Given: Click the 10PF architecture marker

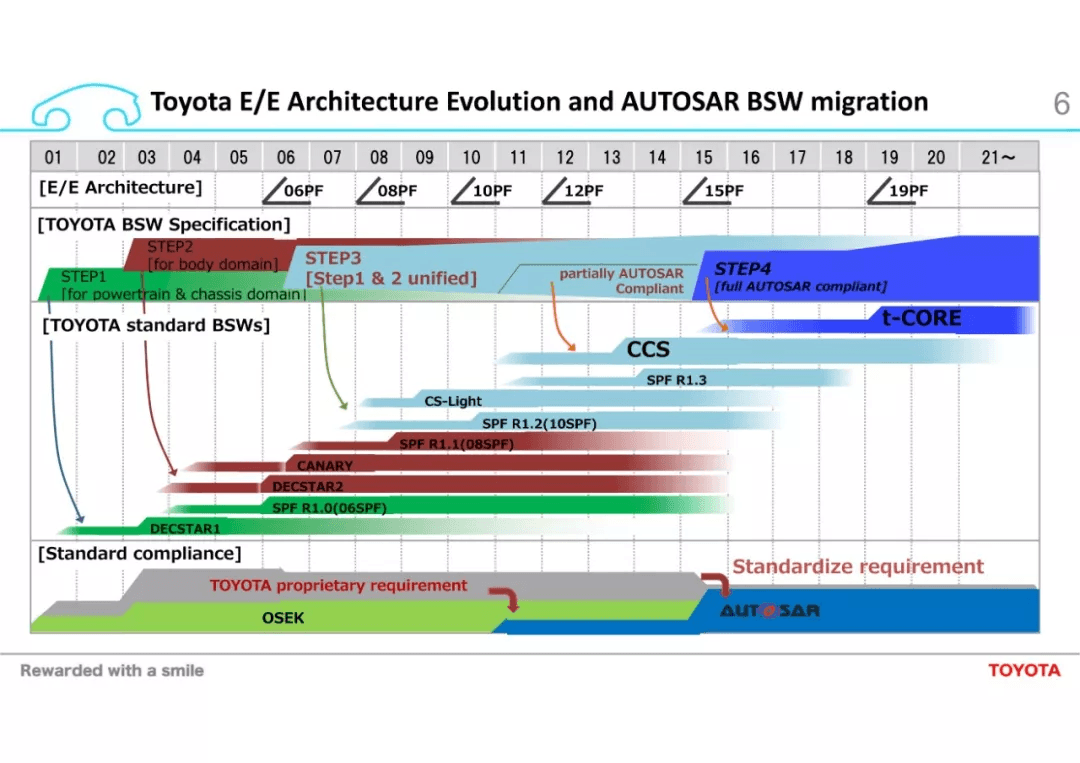Looking at the screenshot, I should (481, 190).
